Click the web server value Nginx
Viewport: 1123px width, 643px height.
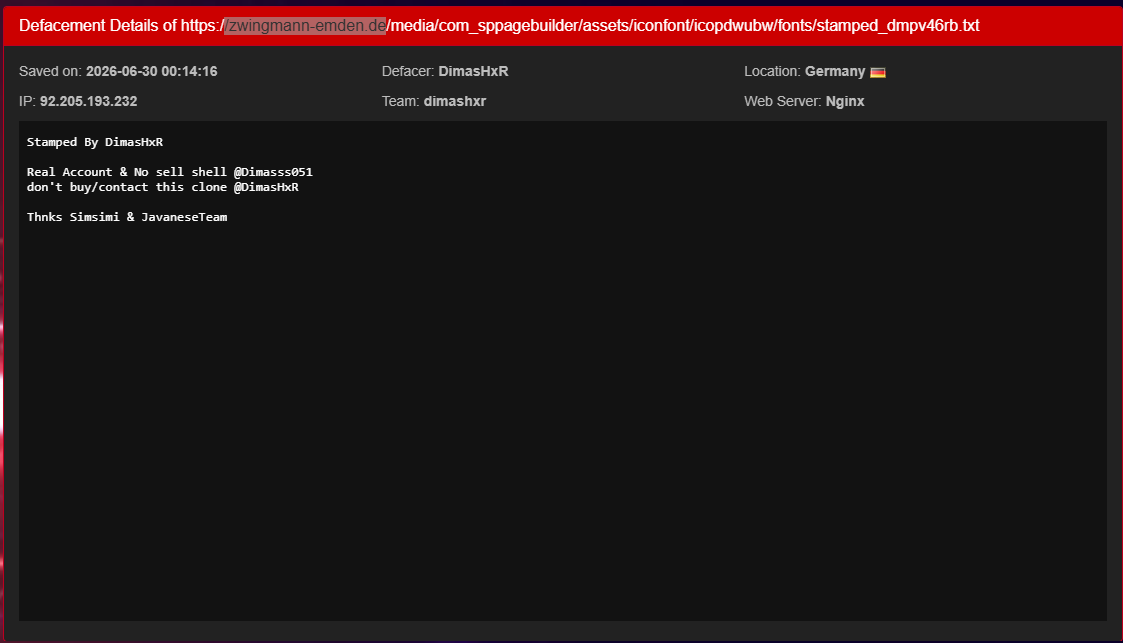click(845, 102)
